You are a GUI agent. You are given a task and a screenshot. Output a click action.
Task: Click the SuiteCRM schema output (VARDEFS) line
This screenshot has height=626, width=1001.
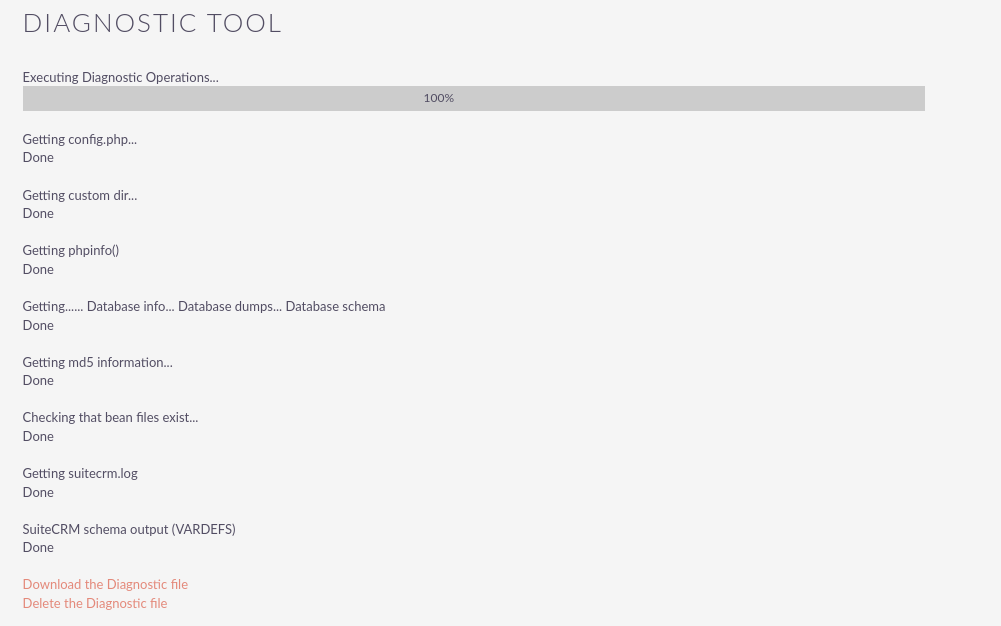(x=129, y=530)
